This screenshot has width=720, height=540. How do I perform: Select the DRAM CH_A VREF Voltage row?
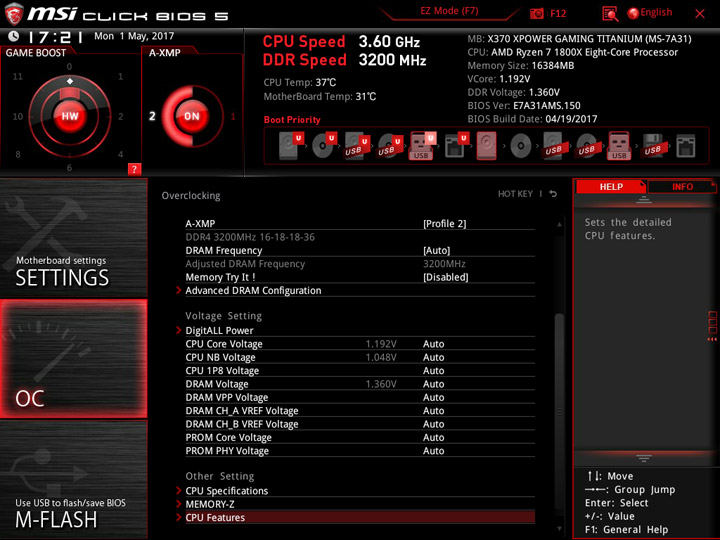(x=360, y=411)
